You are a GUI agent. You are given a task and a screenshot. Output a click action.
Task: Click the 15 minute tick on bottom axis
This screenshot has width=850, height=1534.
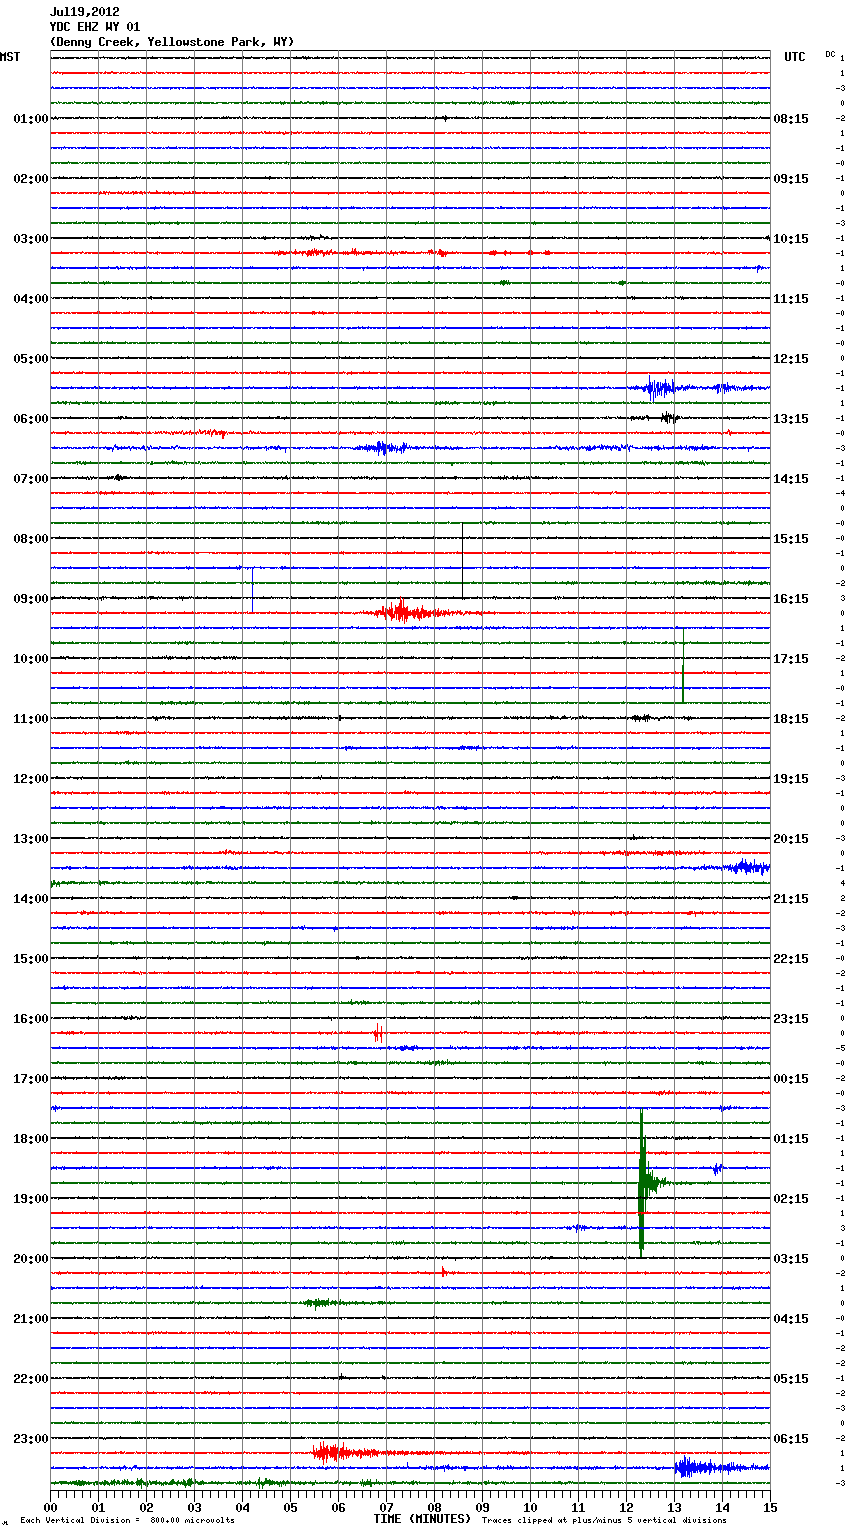point(769,1507)
